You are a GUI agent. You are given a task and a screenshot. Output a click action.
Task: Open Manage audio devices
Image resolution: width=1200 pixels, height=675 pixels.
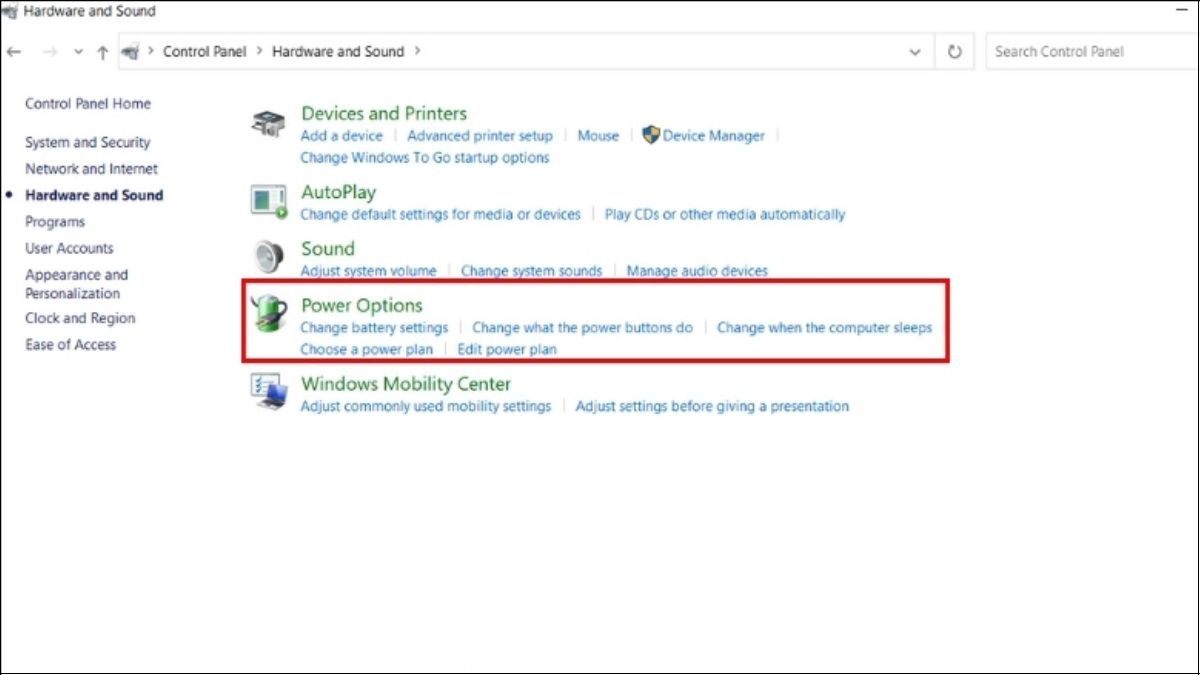point(697,271)
